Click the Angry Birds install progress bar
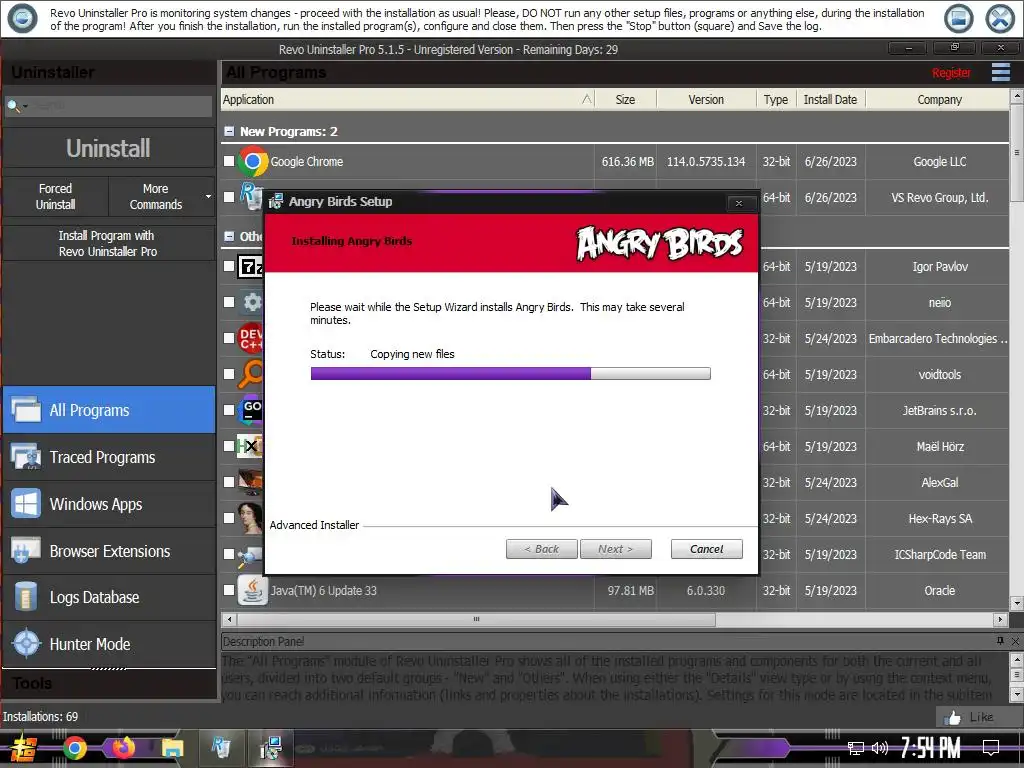1024x768 pixels. [511, 374]
